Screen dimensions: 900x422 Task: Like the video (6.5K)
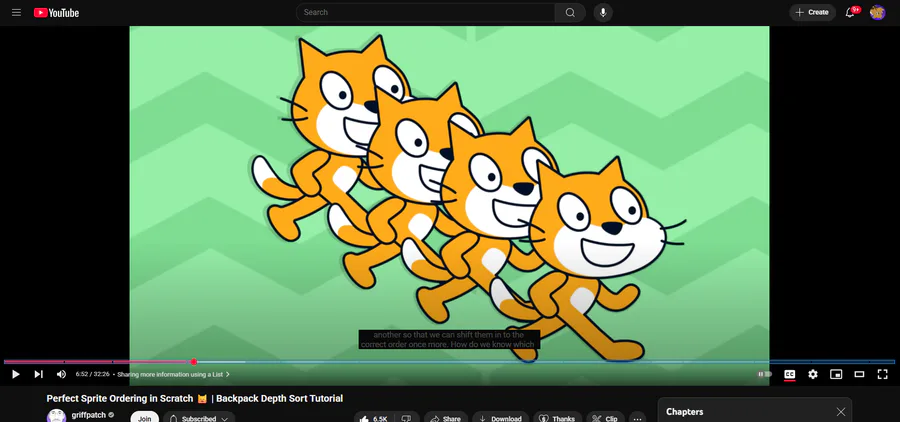374,418
